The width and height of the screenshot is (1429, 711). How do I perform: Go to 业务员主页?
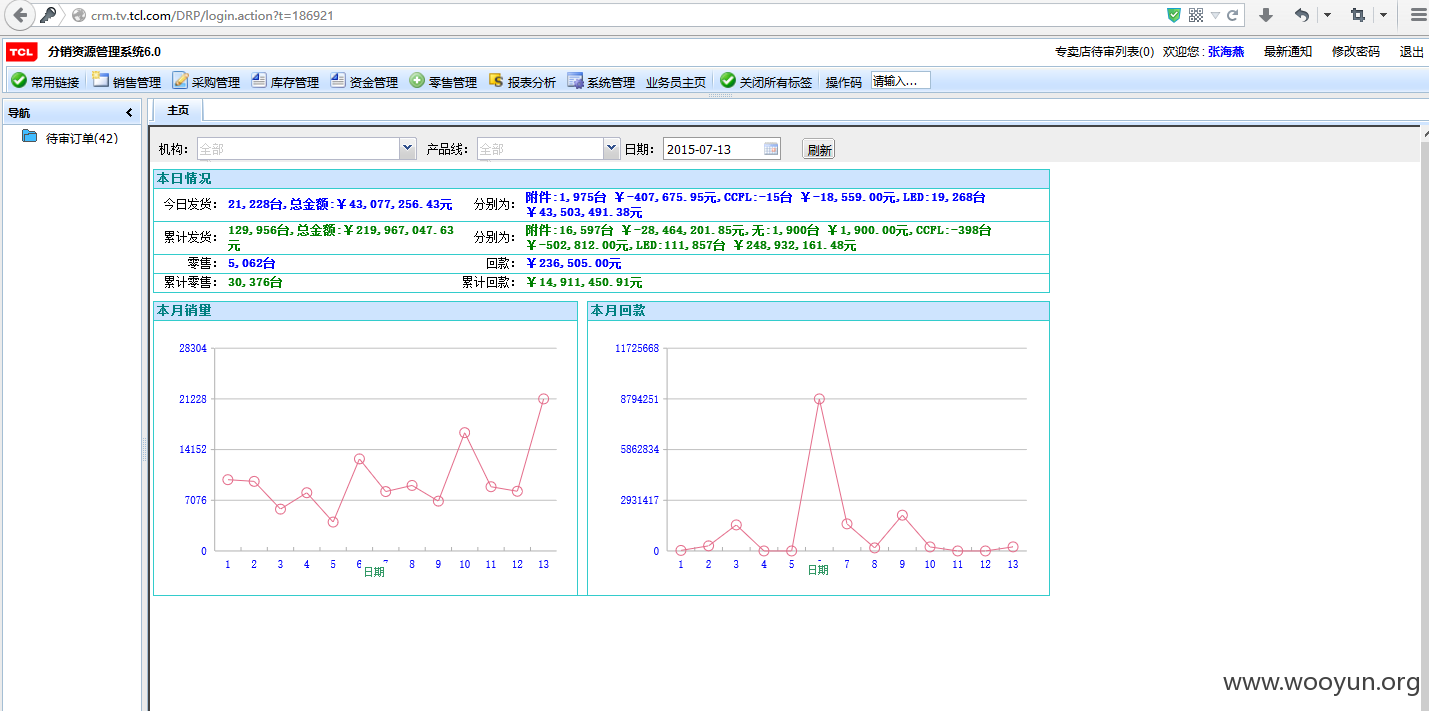point(676,82)
